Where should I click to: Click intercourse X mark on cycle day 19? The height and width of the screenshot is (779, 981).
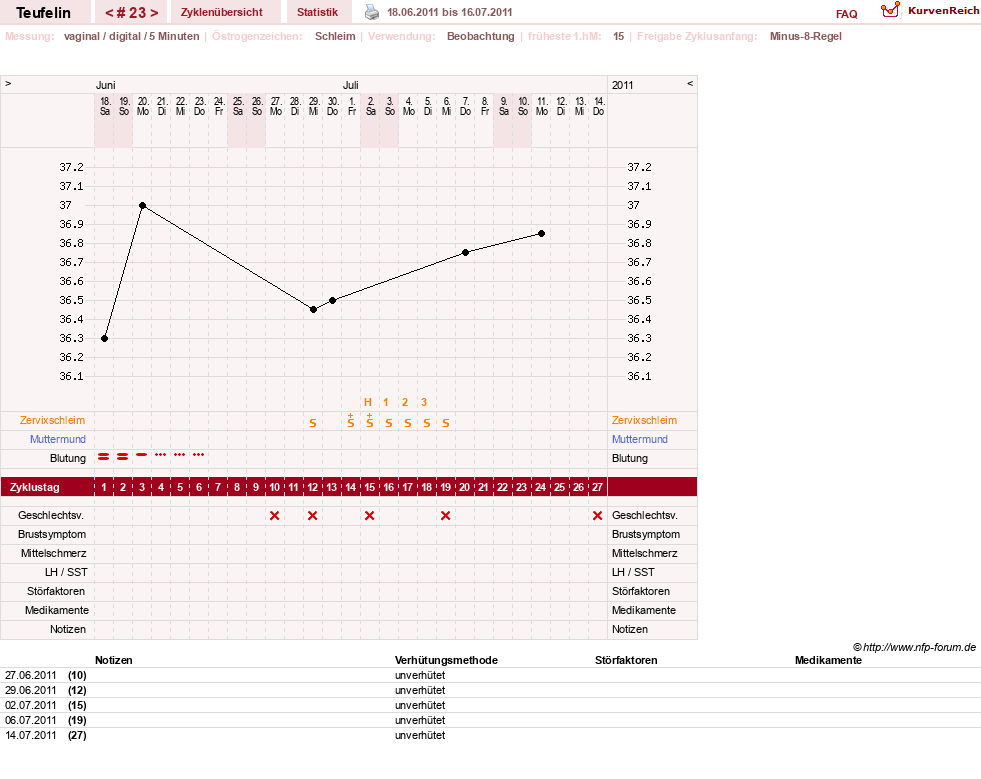coord(445,516)
